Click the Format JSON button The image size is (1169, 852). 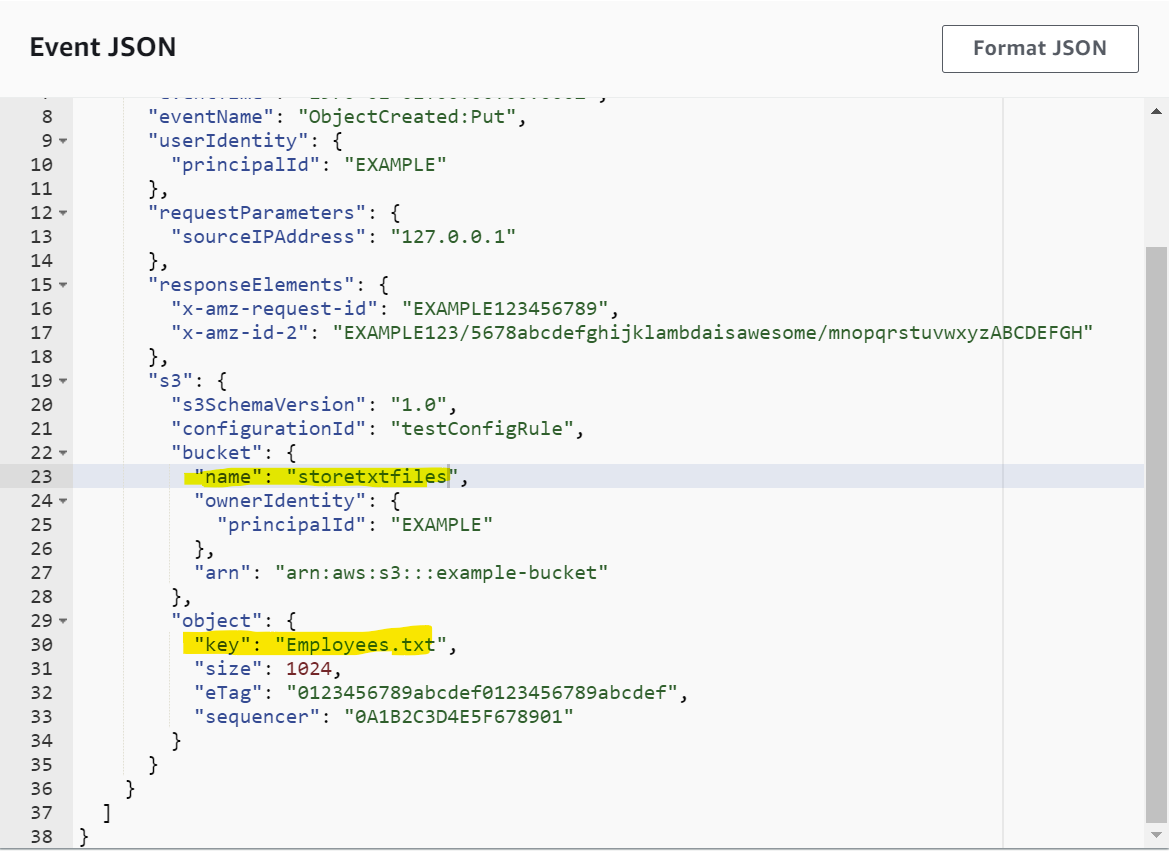pyautogui.click(x=1040, y=48)
